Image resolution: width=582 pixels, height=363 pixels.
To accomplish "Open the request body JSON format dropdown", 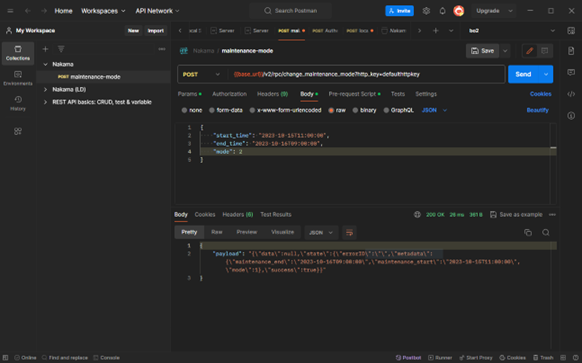I will click(x=434, y=110).
